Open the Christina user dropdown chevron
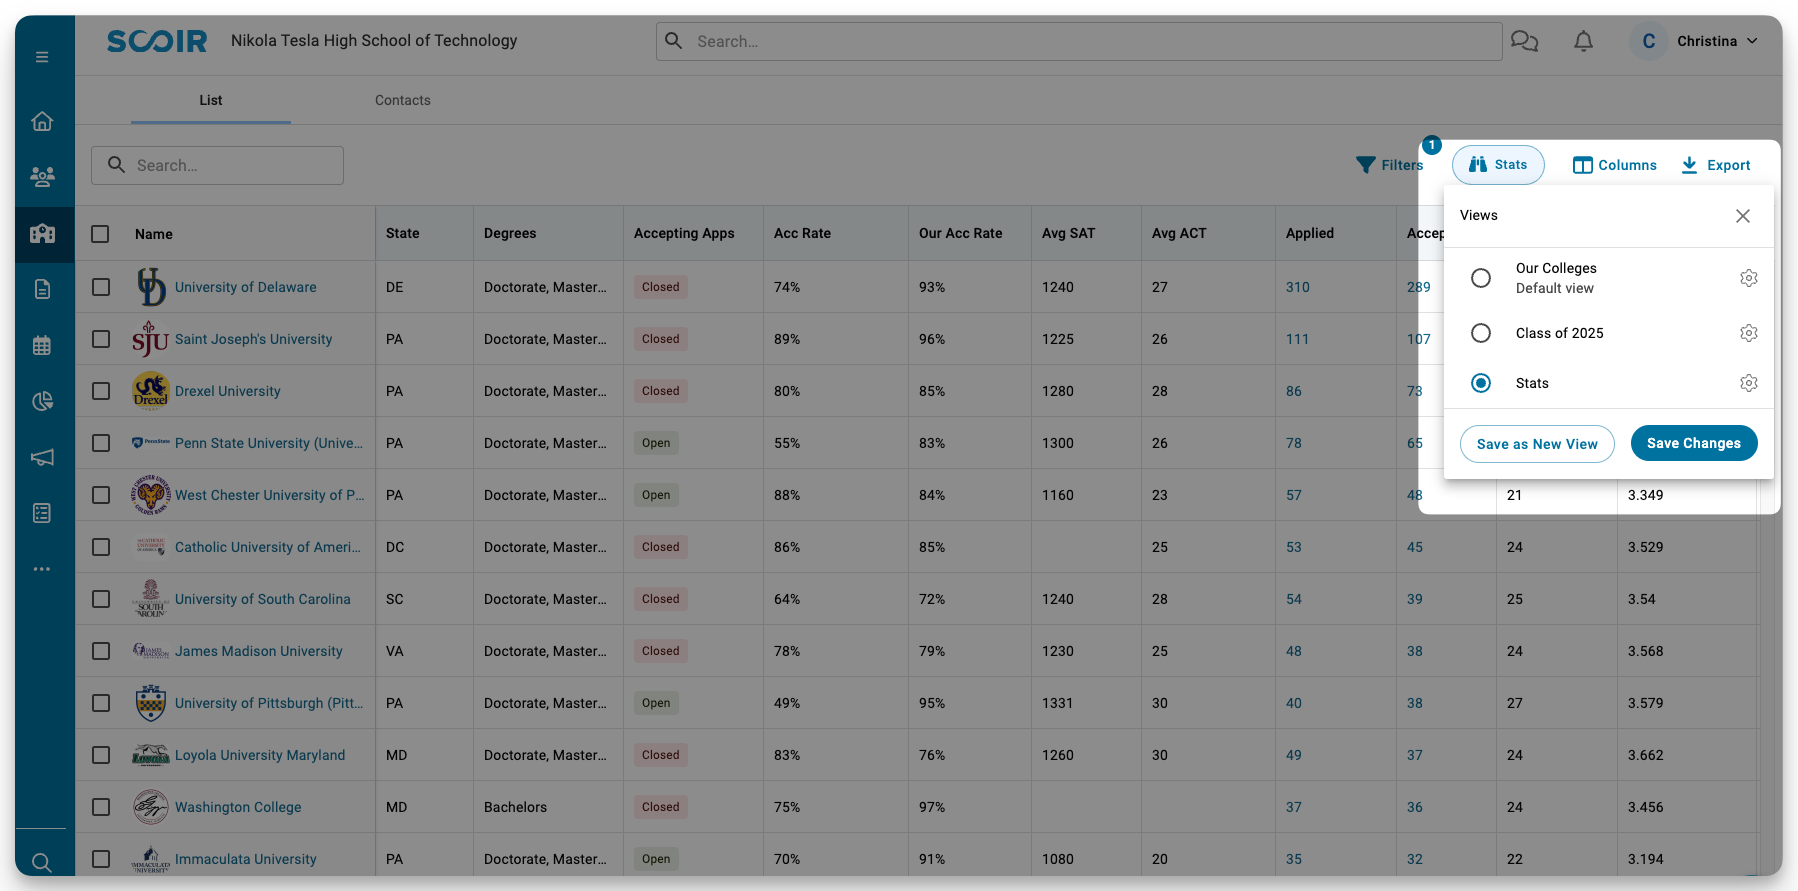The height and width of the screenshot is (891, 1798). pyautogui.click(x=1752, y=41)
